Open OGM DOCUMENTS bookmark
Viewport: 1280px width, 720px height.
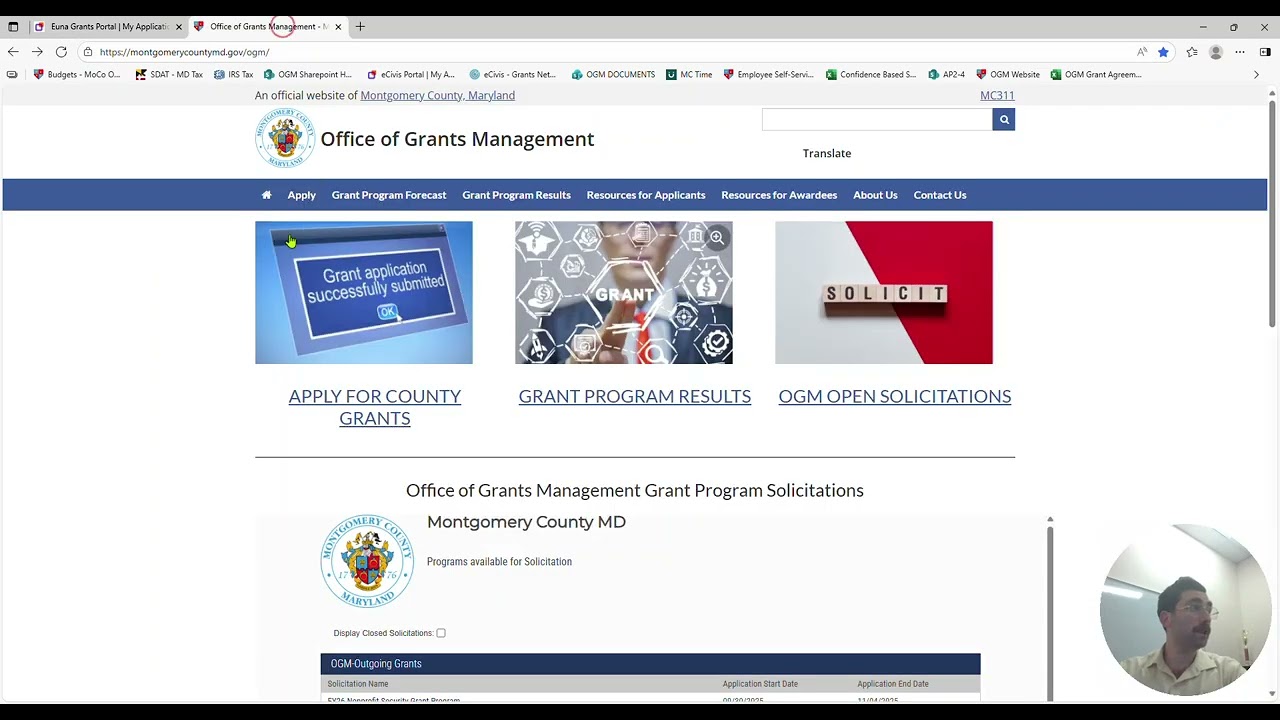(x=614, y=74)
